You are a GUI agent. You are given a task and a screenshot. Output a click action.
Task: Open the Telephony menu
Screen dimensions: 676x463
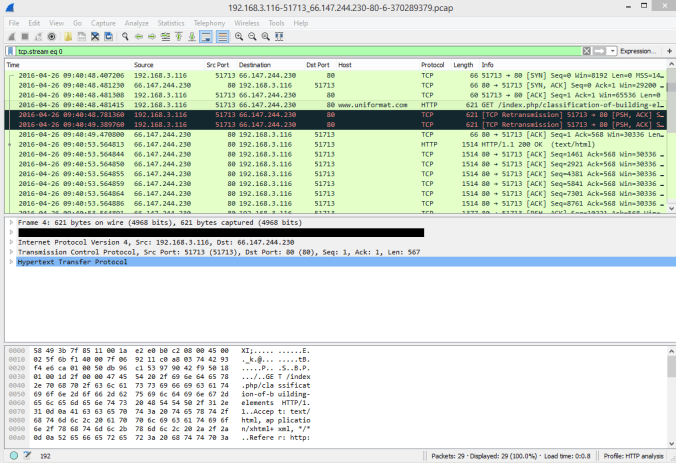pyautogui.click(x=209, y=23)
